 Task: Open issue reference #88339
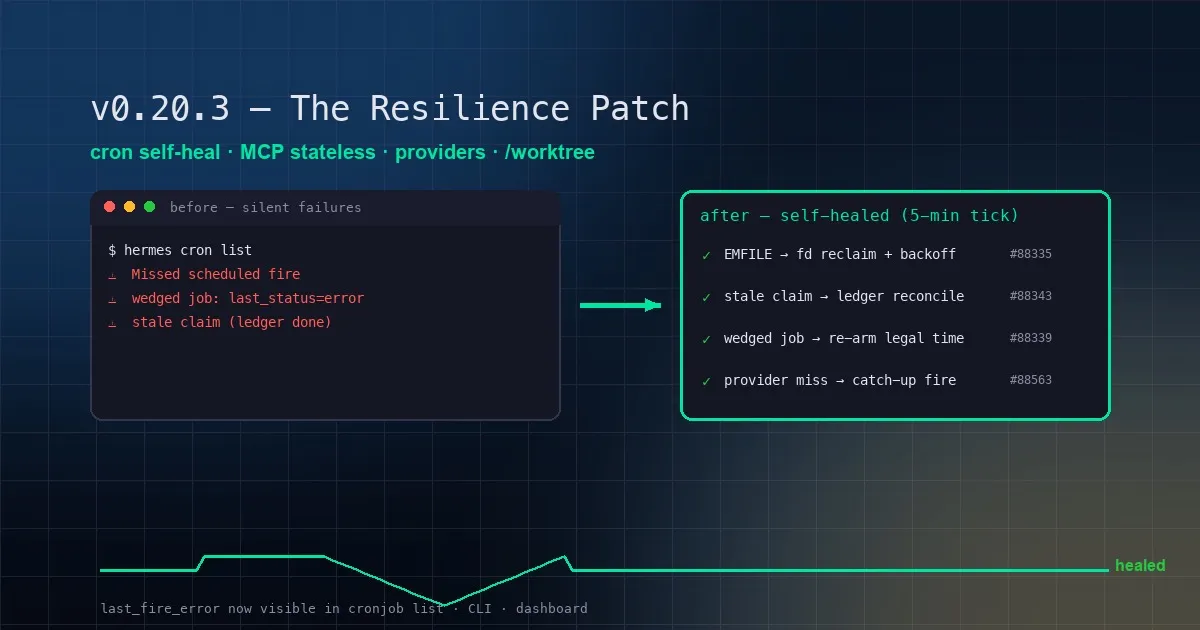(1031, 338)
